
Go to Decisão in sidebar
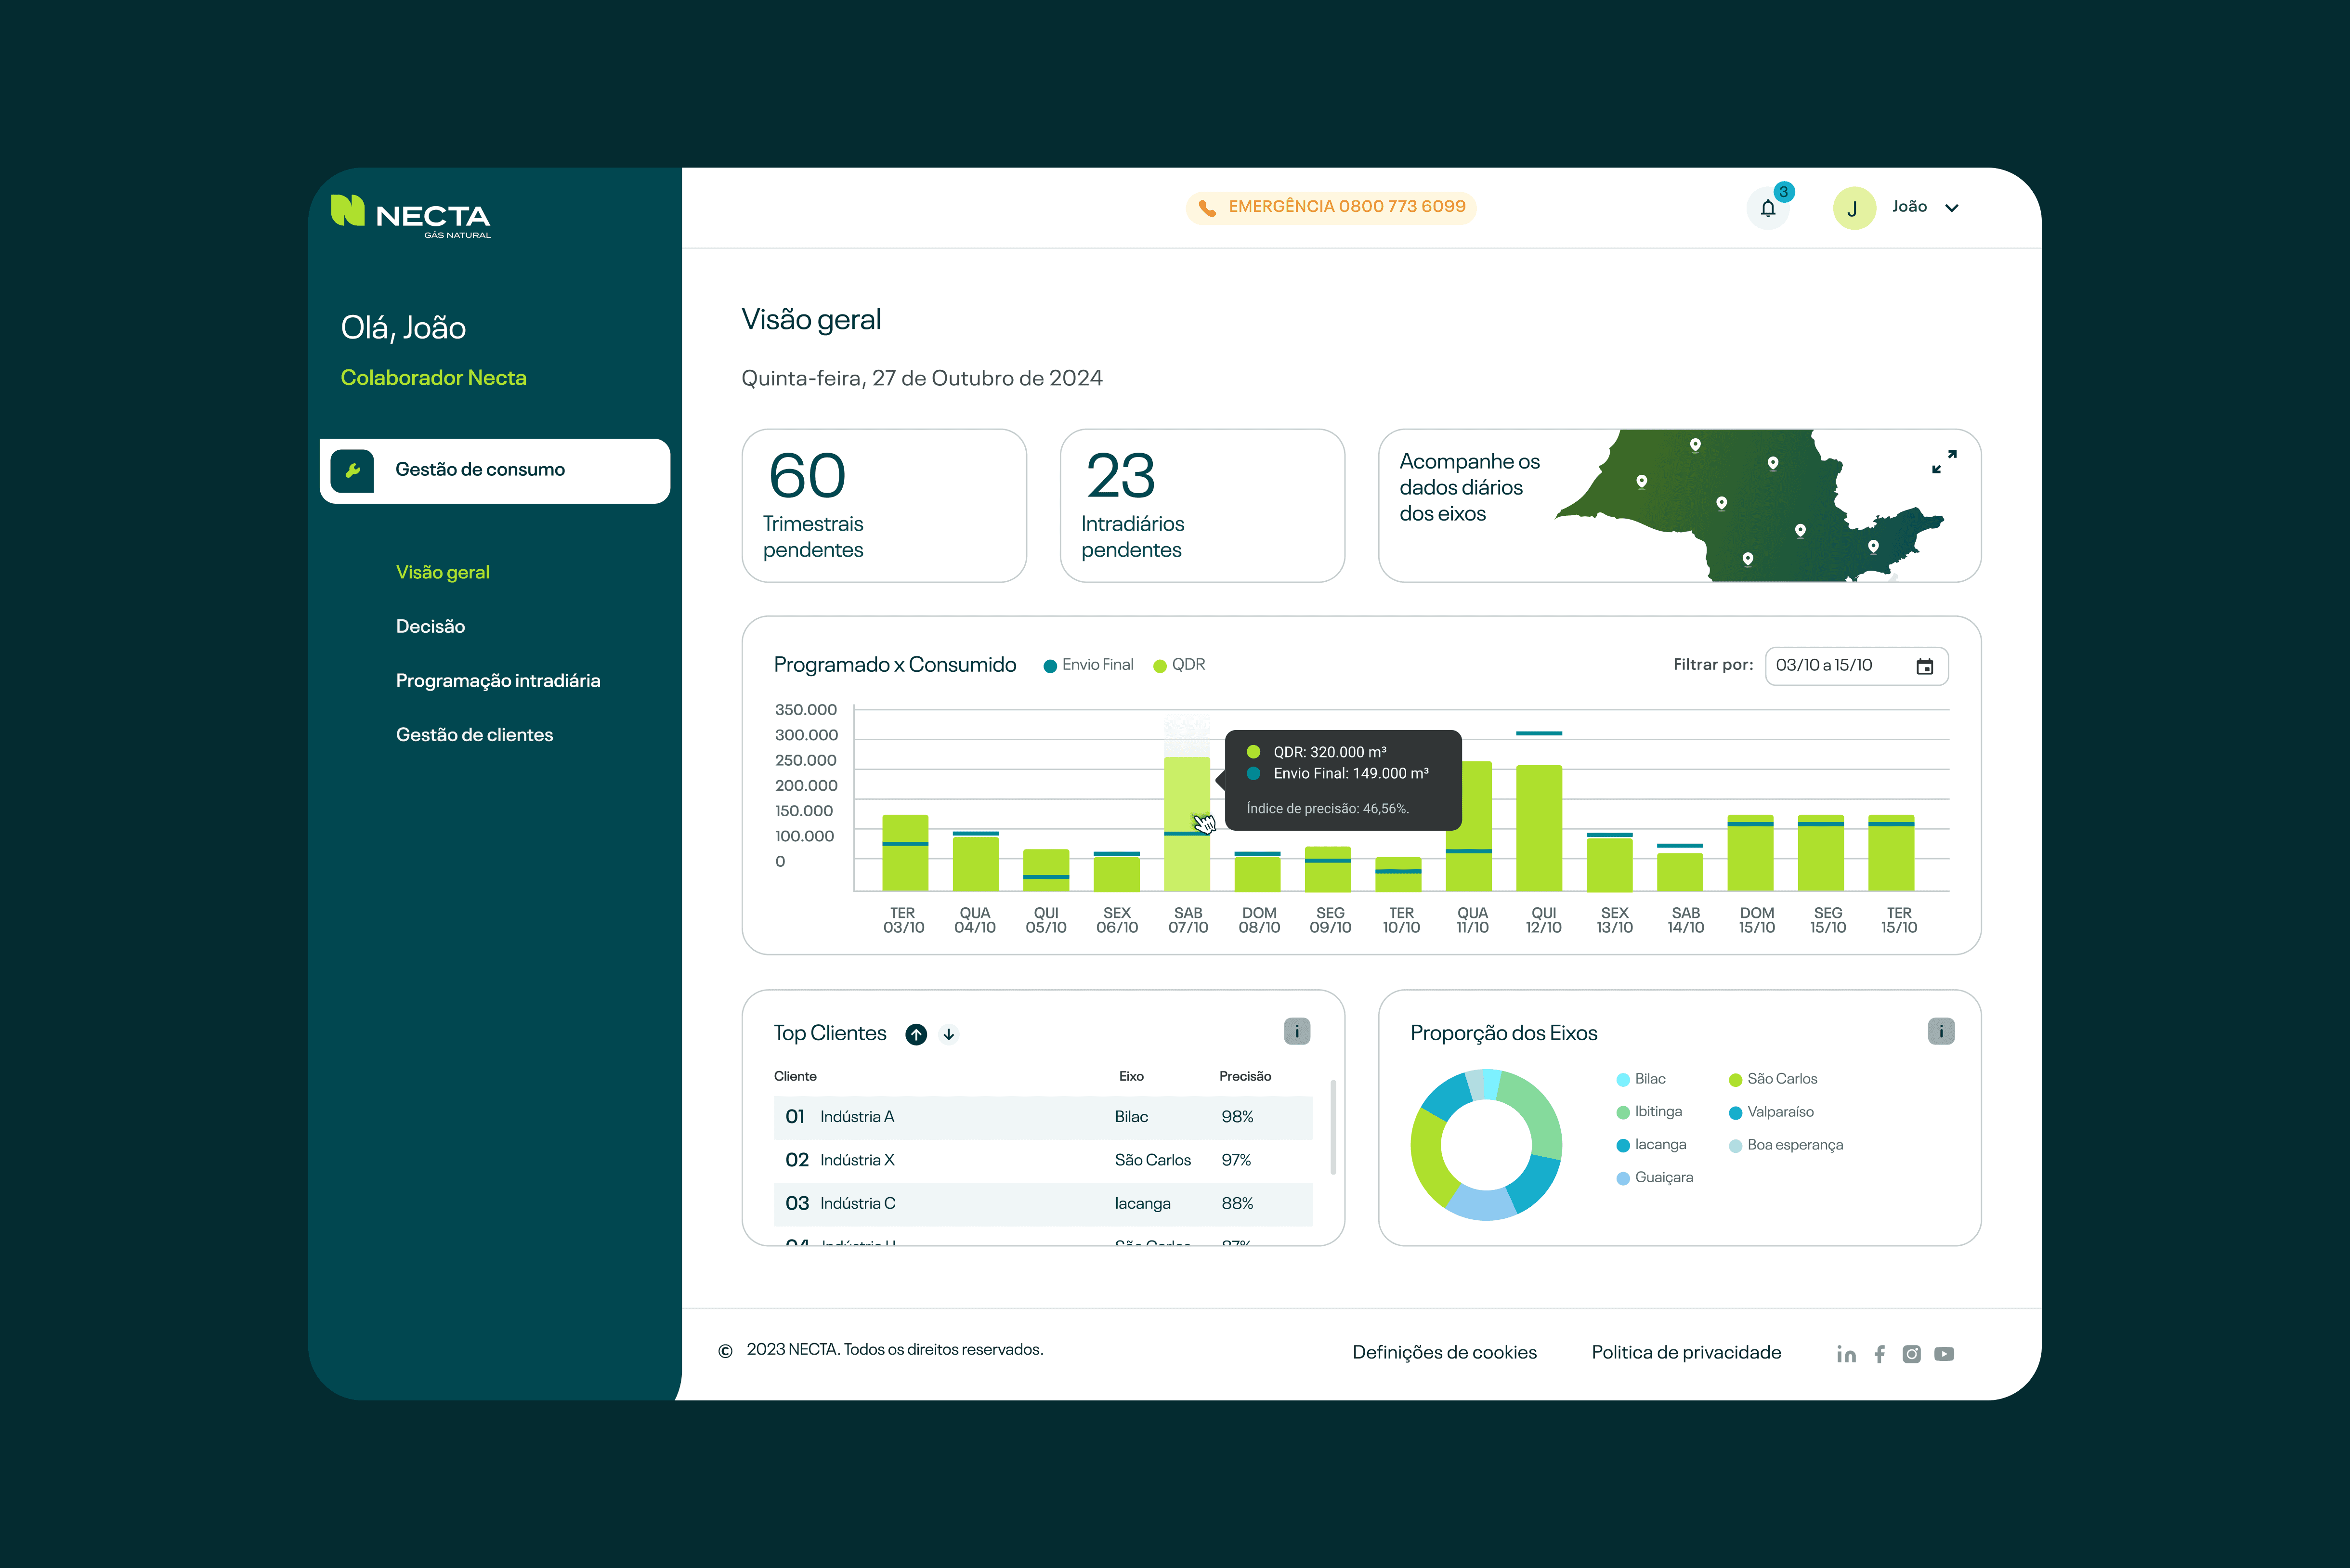tap(430, 627)
